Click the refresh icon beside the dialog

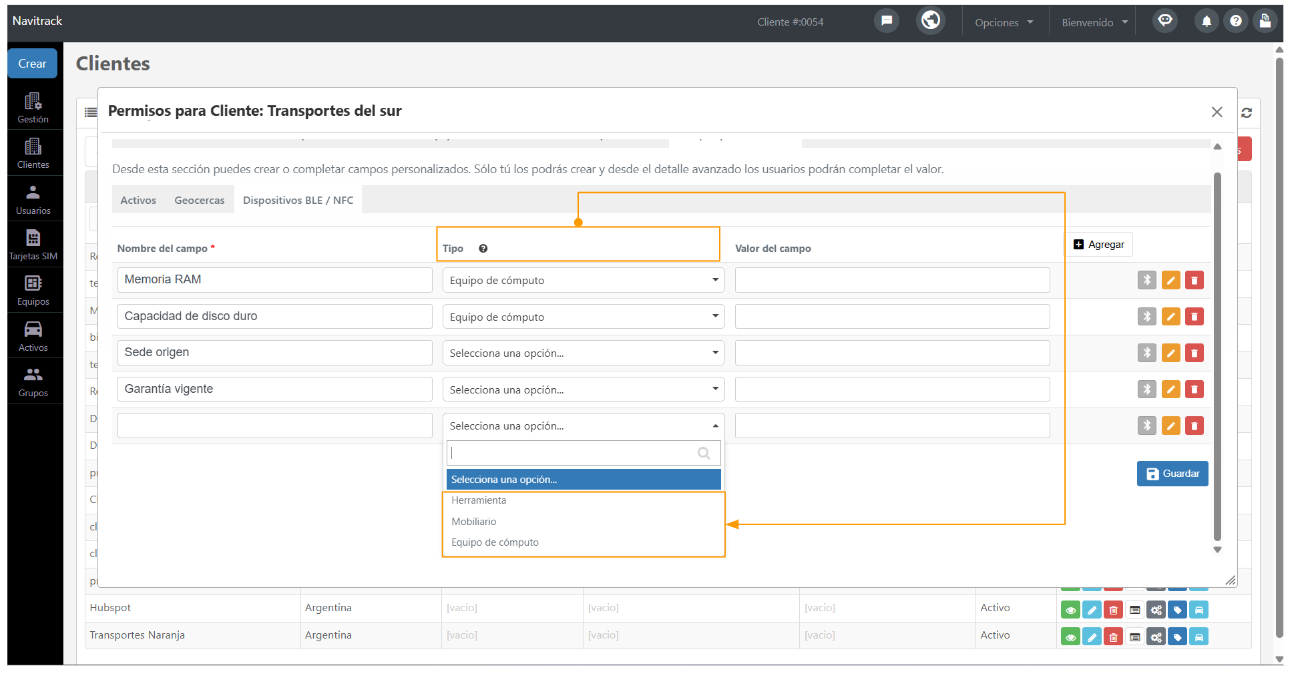coord(1246,113)
